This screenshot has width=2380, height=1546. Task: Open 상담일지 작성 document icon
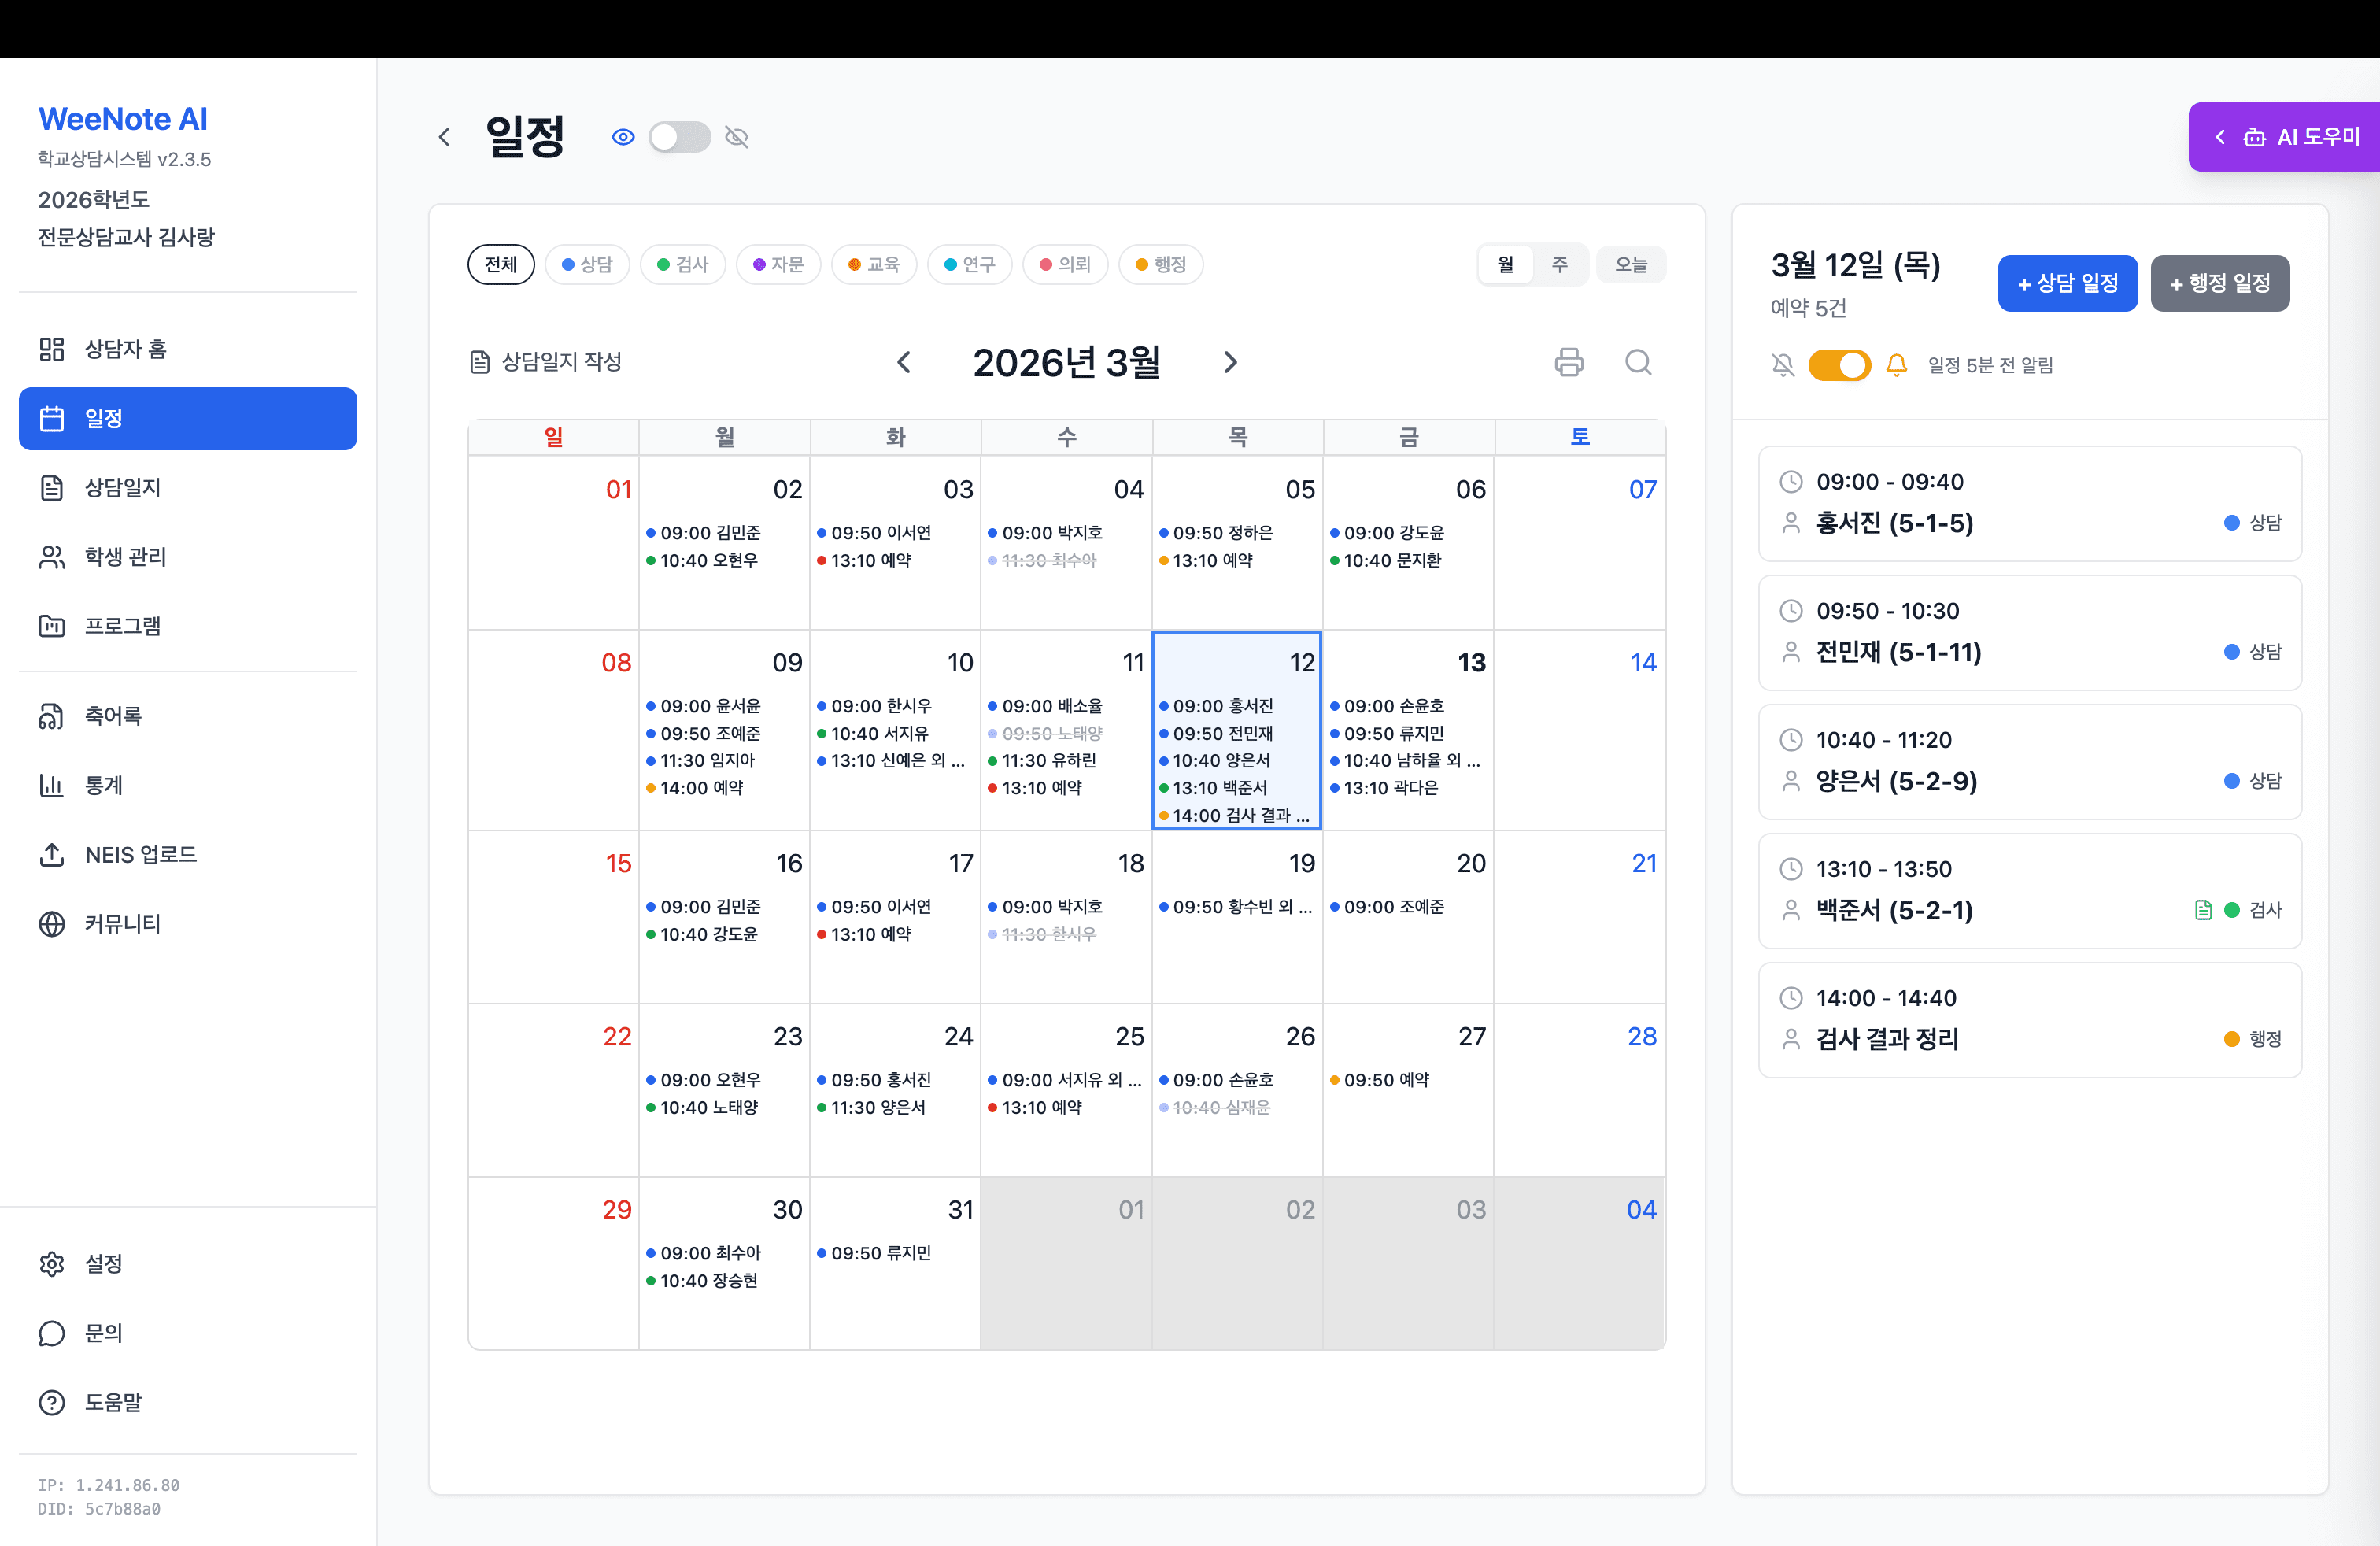click(x=479, y=362)
